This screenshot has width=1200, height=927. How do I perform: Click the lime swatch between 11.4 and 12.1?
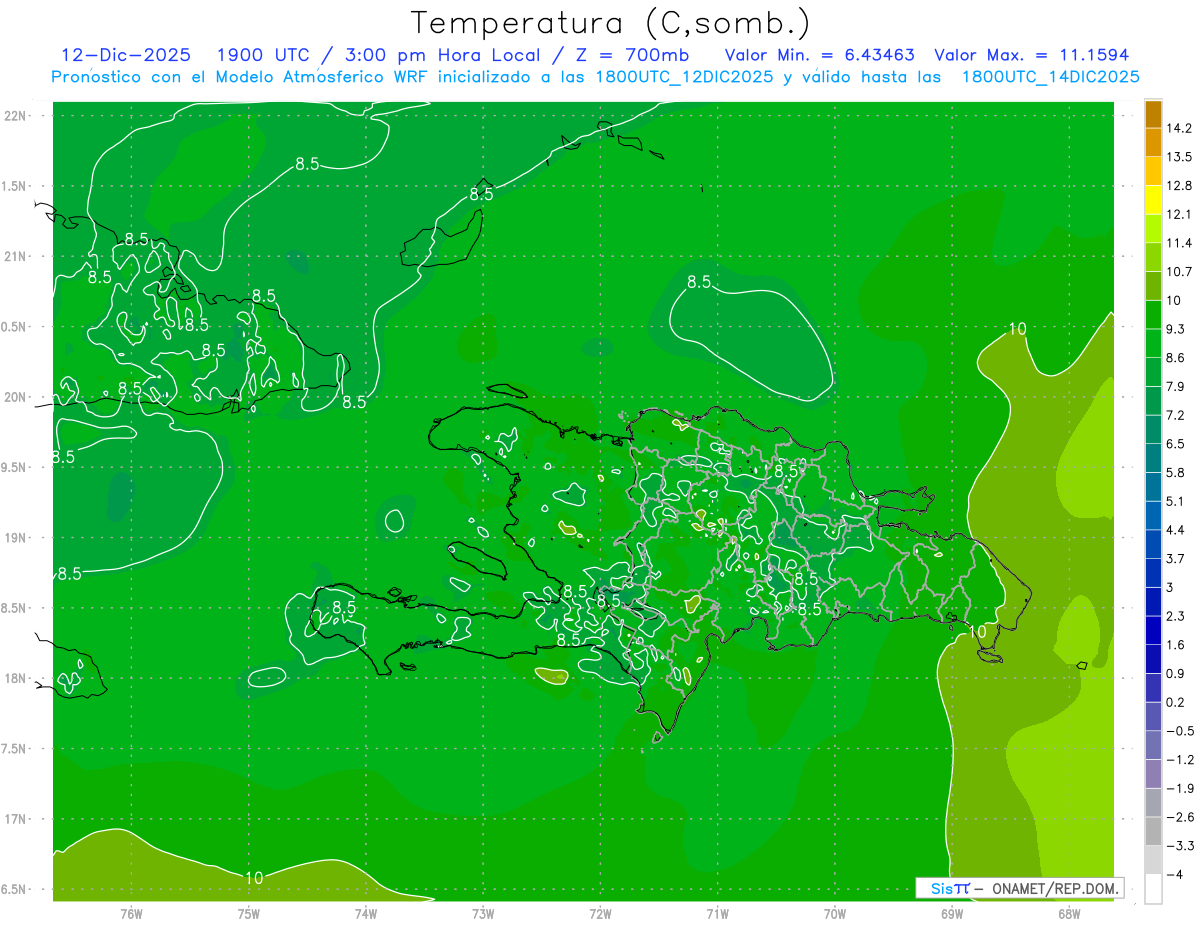click(1153, 229)
